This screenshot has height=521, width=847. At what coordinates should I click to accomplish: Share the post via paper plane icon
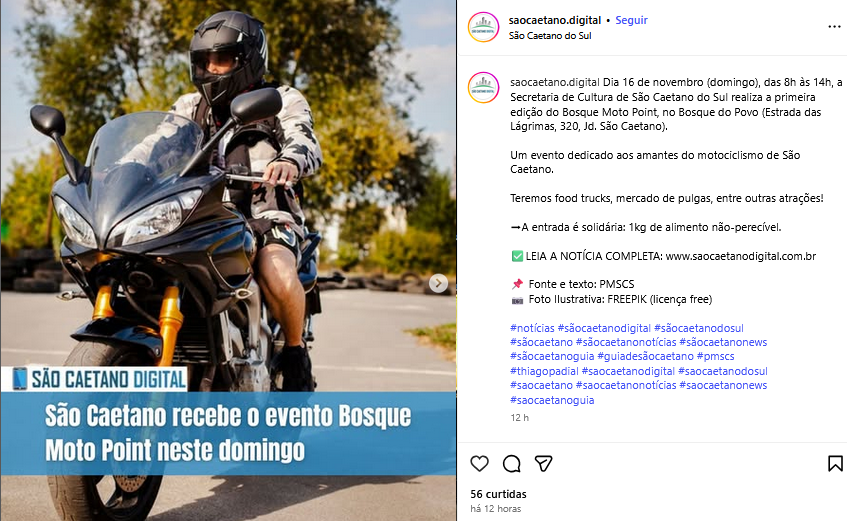tap(543, 464)
